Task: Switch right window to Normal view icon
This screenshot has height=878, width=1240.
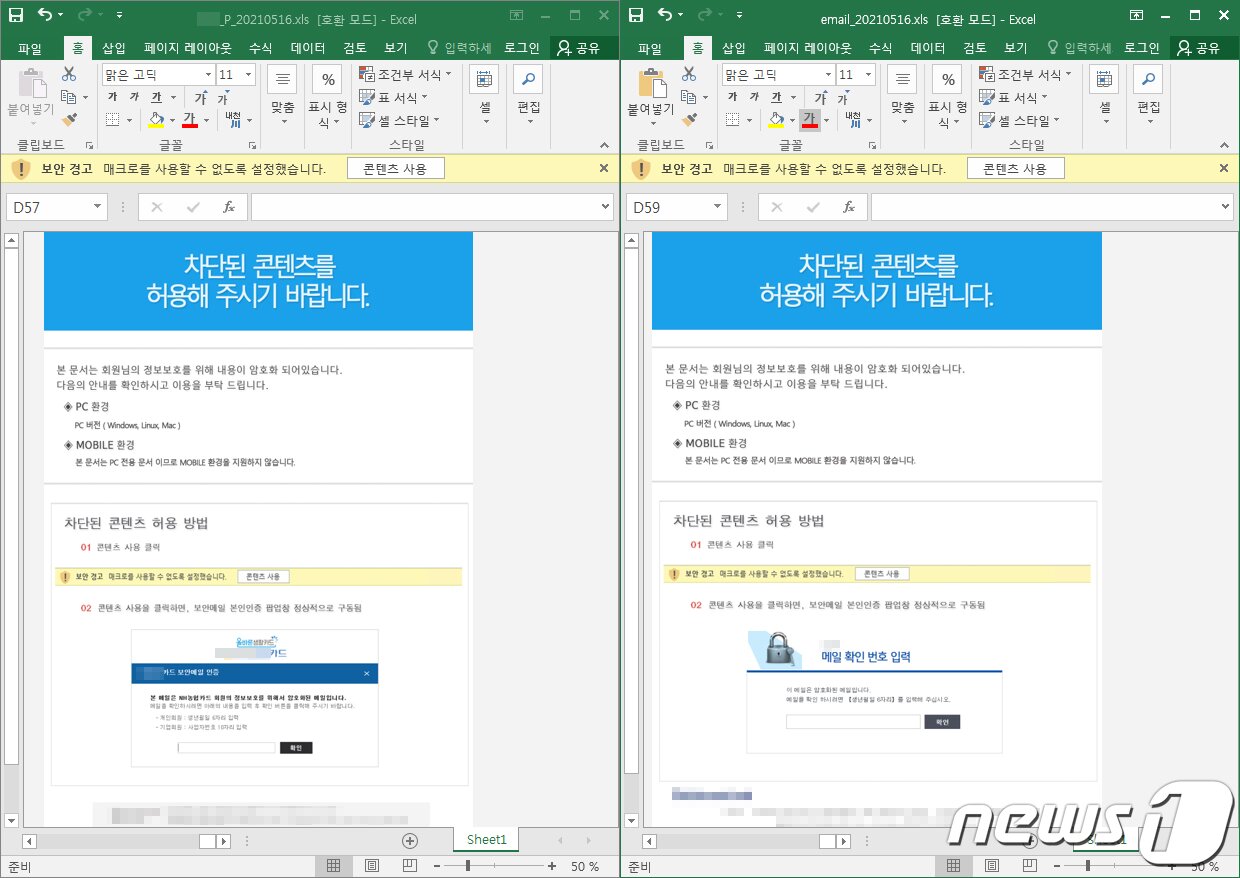Action: coord(954,866)
